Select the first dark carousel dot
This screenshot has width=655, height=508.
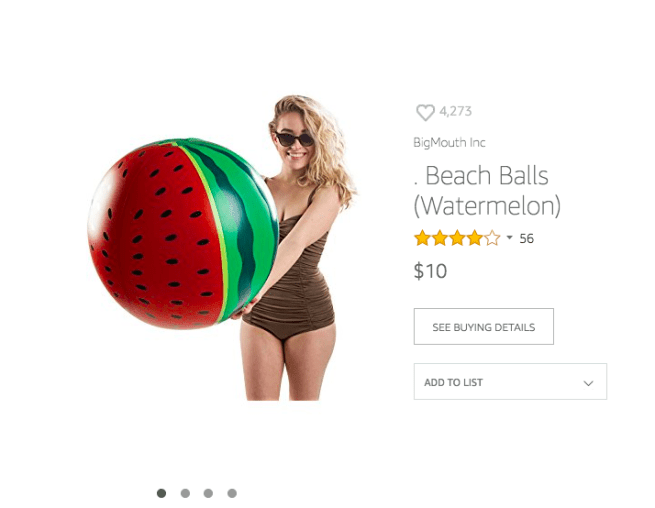coord(161,493)
